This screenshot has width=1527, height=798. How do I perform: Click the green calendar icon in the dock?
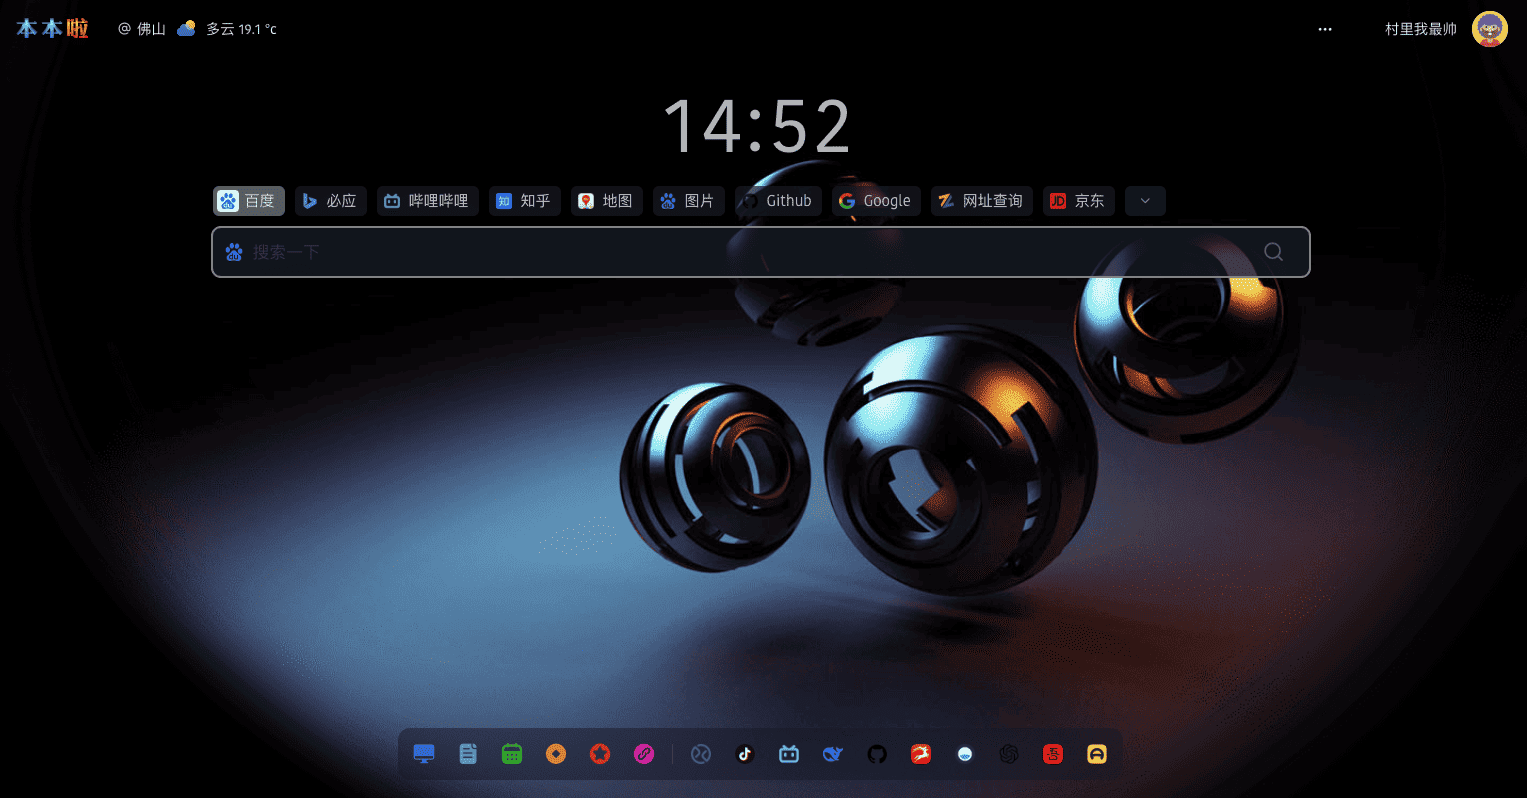click(512, 754)
